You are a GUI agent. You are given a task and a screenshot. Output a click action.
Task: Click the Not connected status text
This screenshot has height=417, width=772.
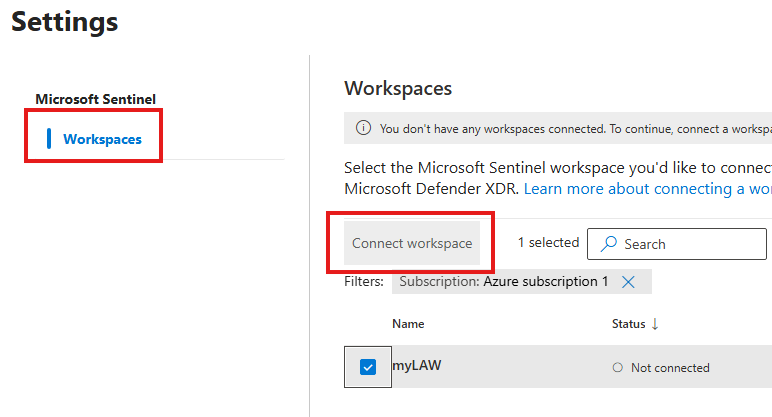pos(670,368)
